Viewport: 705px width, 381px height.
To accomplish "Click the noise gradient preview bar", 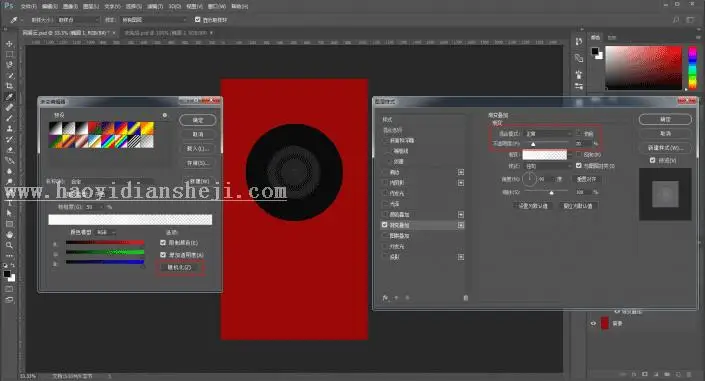I will 130,220.
